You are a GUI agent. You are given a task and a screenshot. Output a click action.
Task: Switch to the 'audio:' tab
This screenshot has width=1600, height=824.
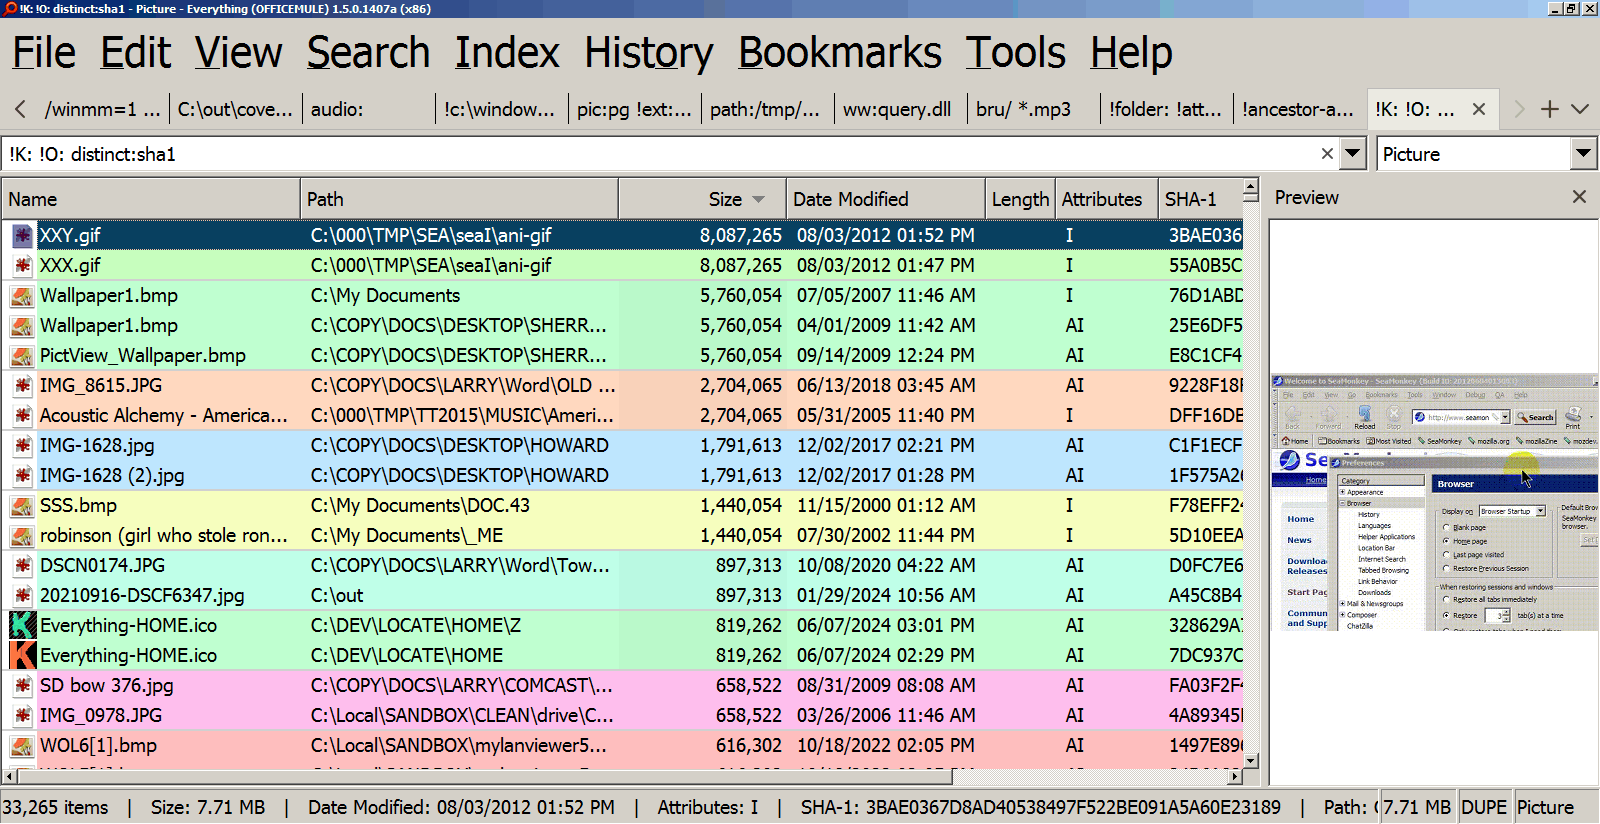coord(368,109)
